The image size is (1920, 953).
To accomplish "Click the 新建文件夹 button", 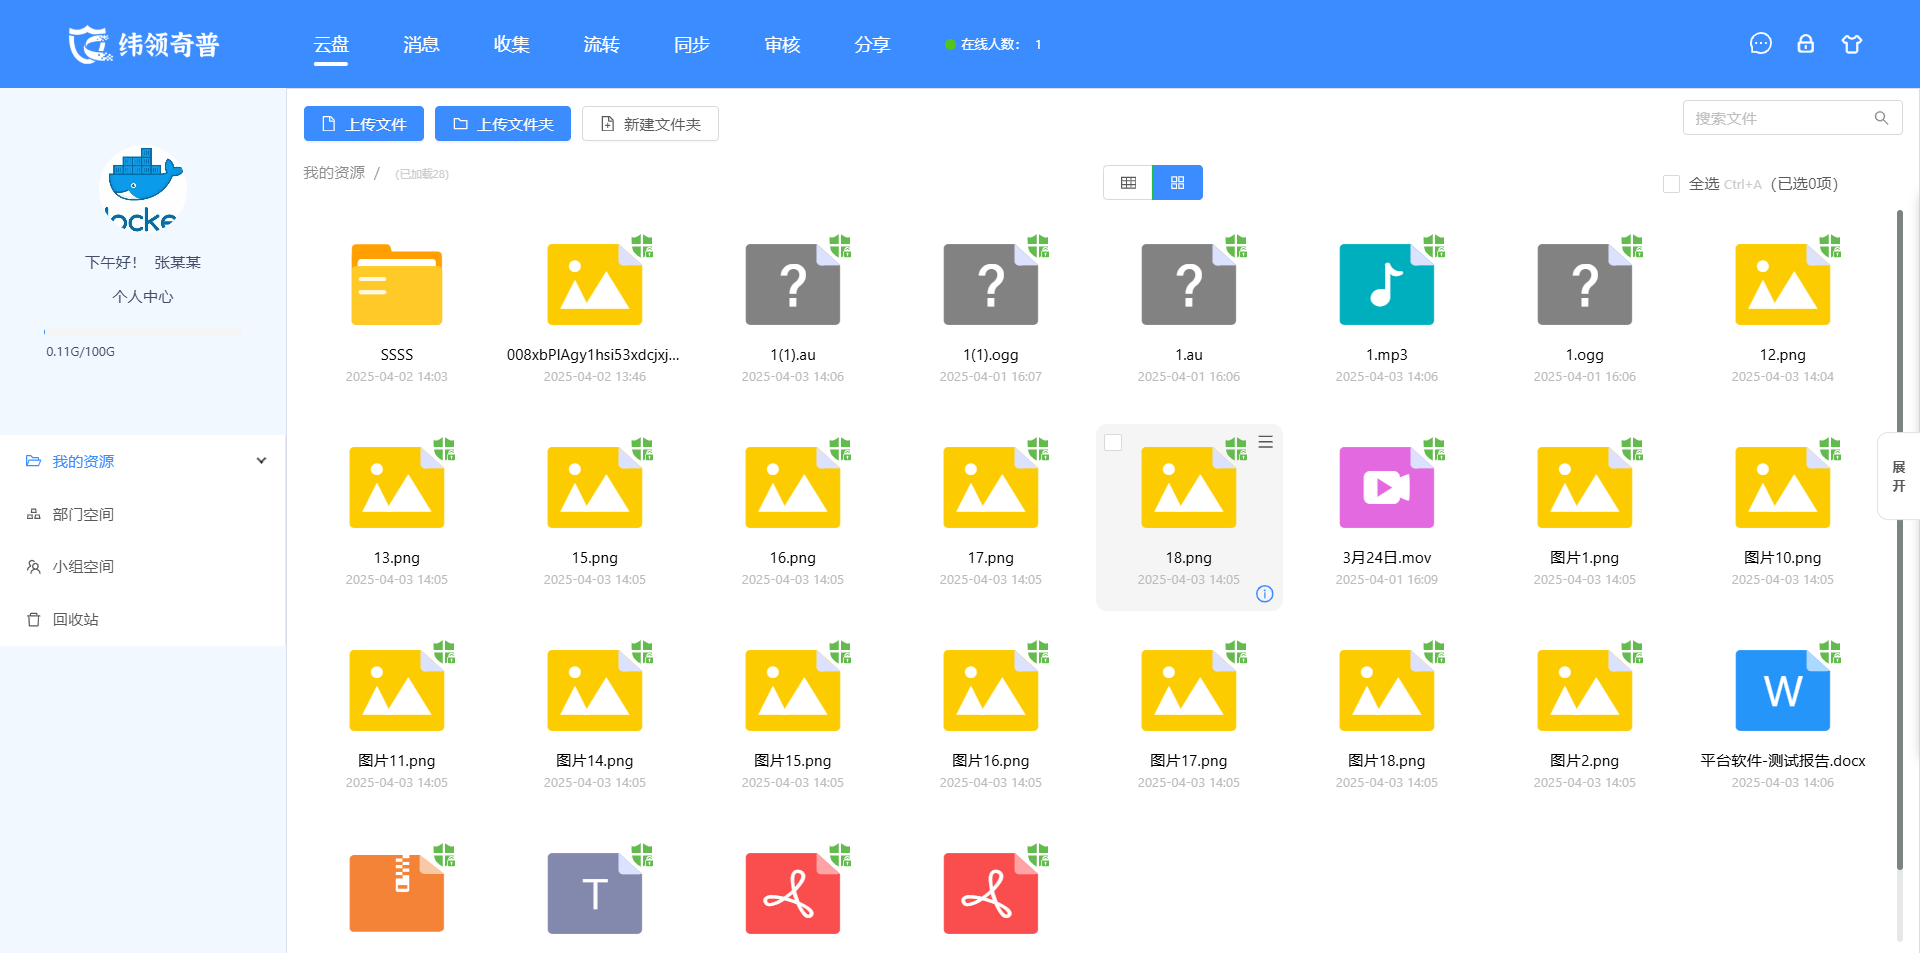I will (650, 124).
